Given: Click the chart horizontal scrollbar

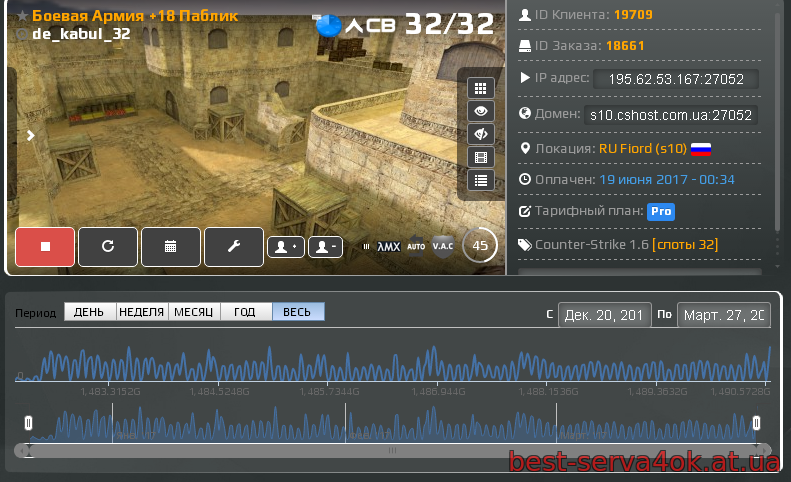Looking at the screenshot, I should pyautogui.click(x=392, y=450).
